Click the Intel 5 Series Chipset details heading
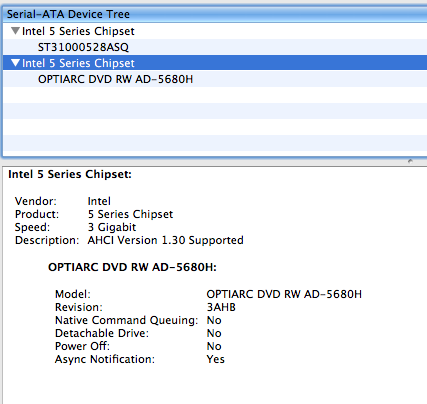 coord(70,174)
